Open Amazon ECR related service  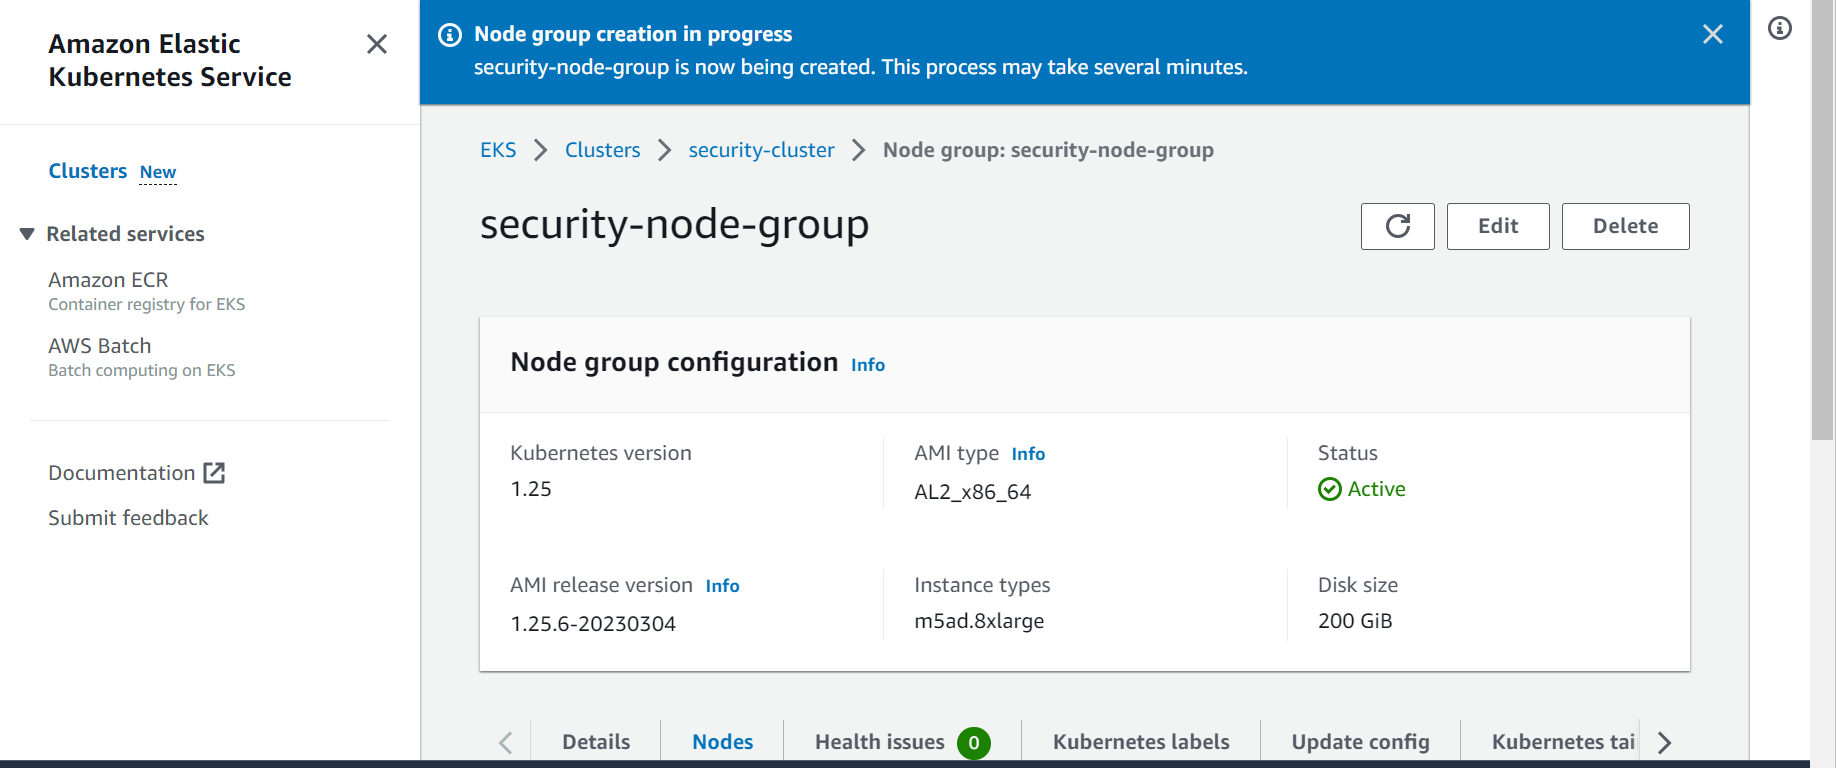pyautogui.click(x=108, y=280)
